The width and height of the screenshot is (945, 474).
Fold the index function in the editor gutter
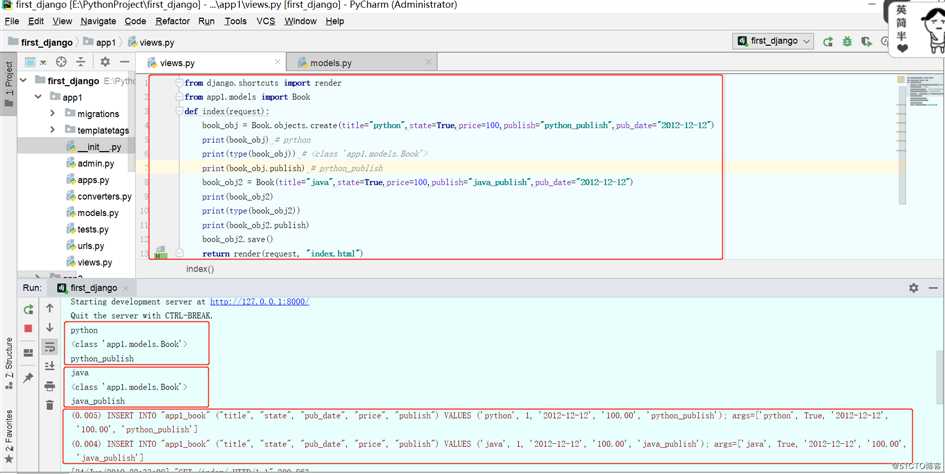click(x=179, y=111)
